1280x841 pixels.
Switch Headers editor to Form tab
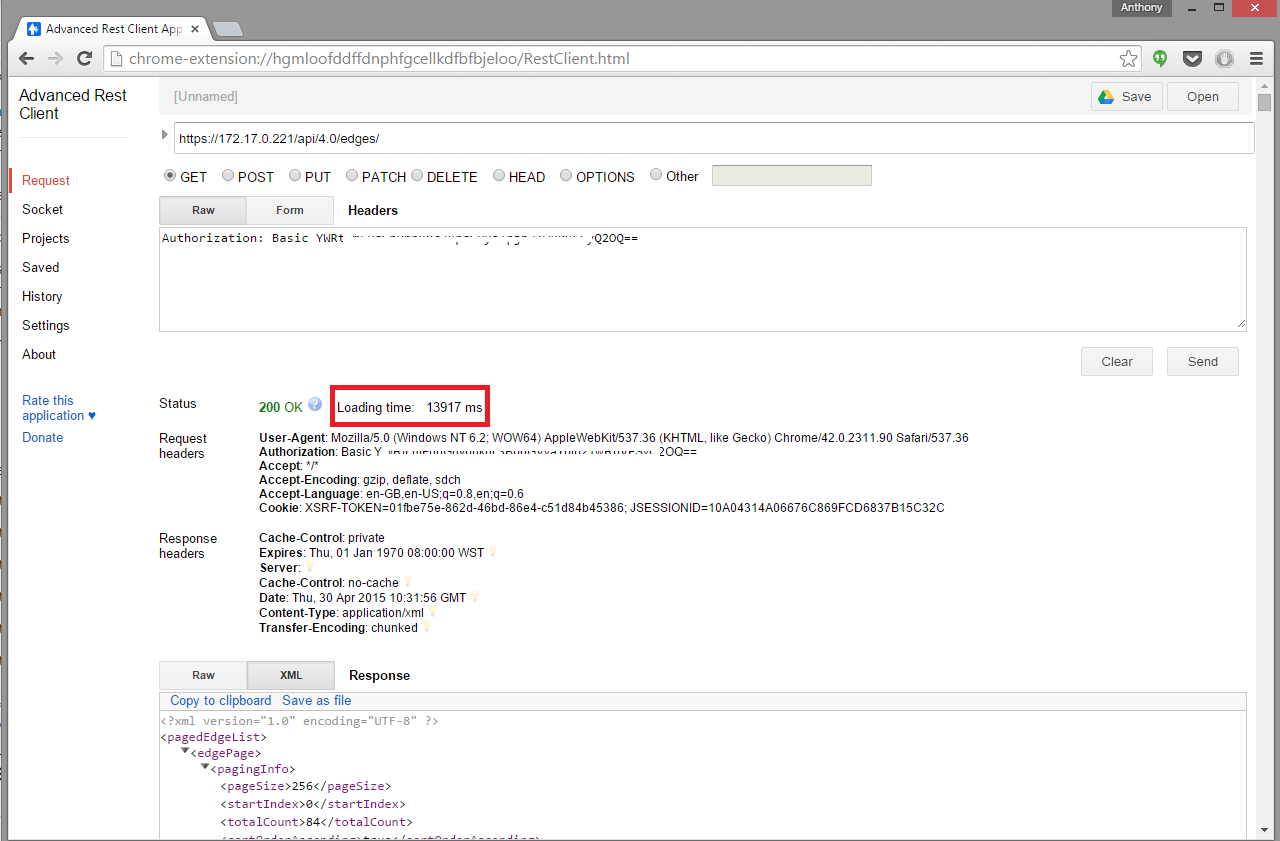(290, 210)
